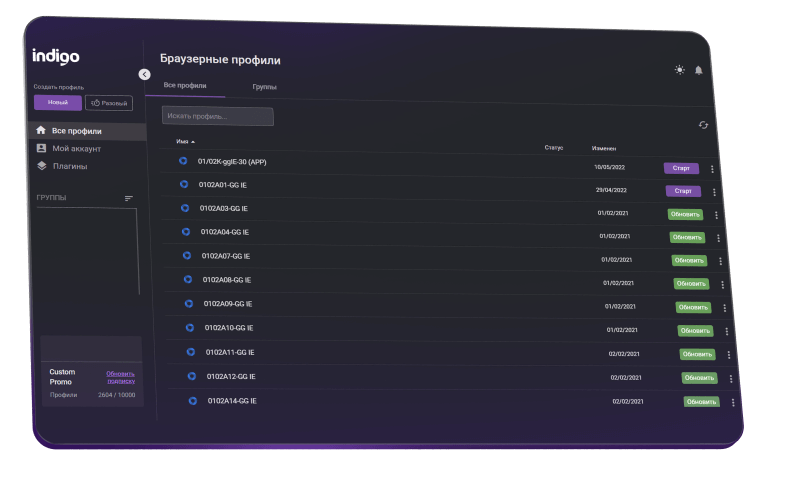The width and height of the screenshot is (787, 484).
Task: Collapse the sidebar with the arrow button
Action: [x=144, y=74]
